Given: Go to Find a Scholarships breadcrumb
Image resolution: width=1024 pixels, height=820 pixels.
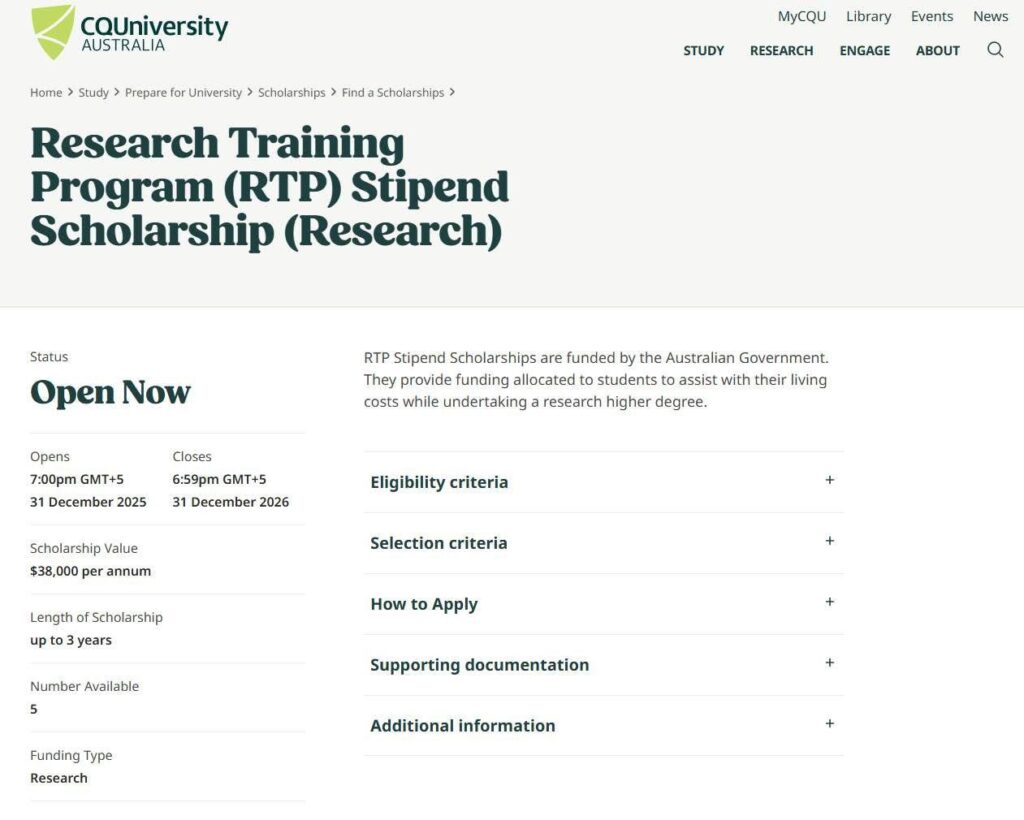Looking at the screenshot, I should pyautogui.click(x=392, y=92).
